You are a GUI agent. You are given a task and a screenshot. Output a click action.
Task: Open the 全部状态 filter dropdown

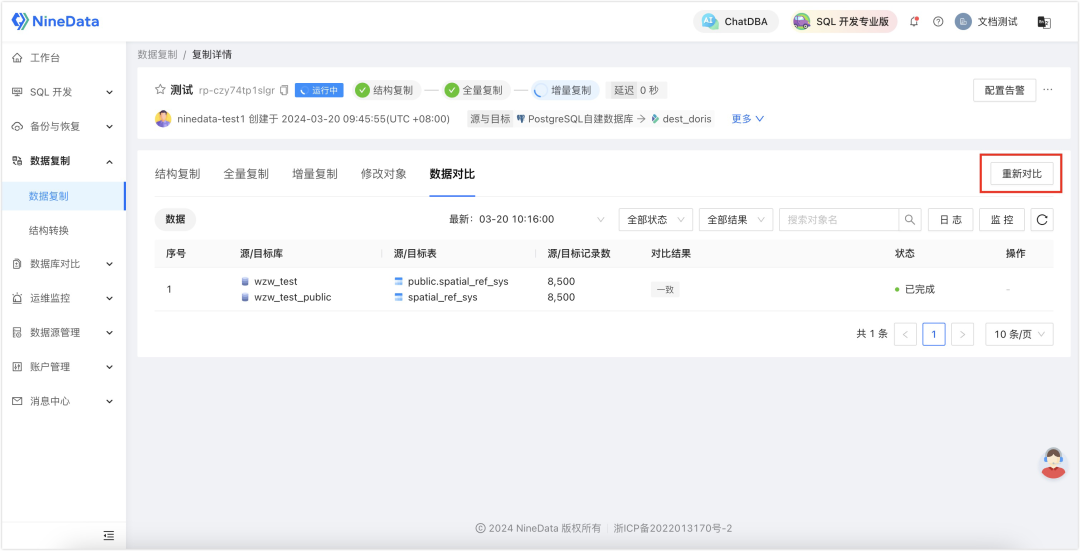tap(656, 220)
